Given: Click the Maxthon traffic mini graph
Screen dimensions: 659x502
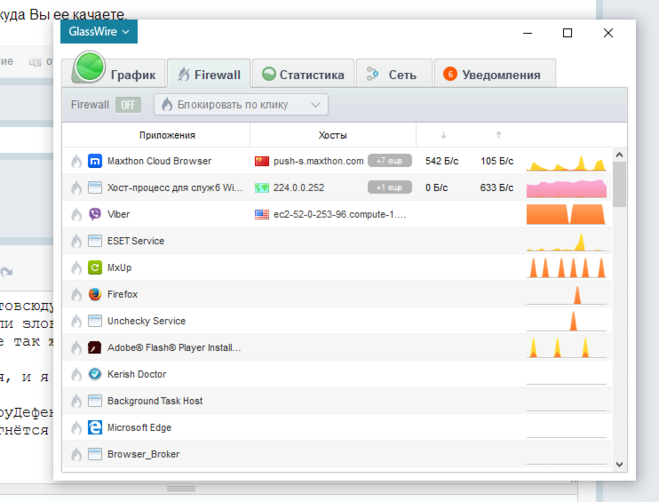Looking at the screenshot, I should (566, 162).
